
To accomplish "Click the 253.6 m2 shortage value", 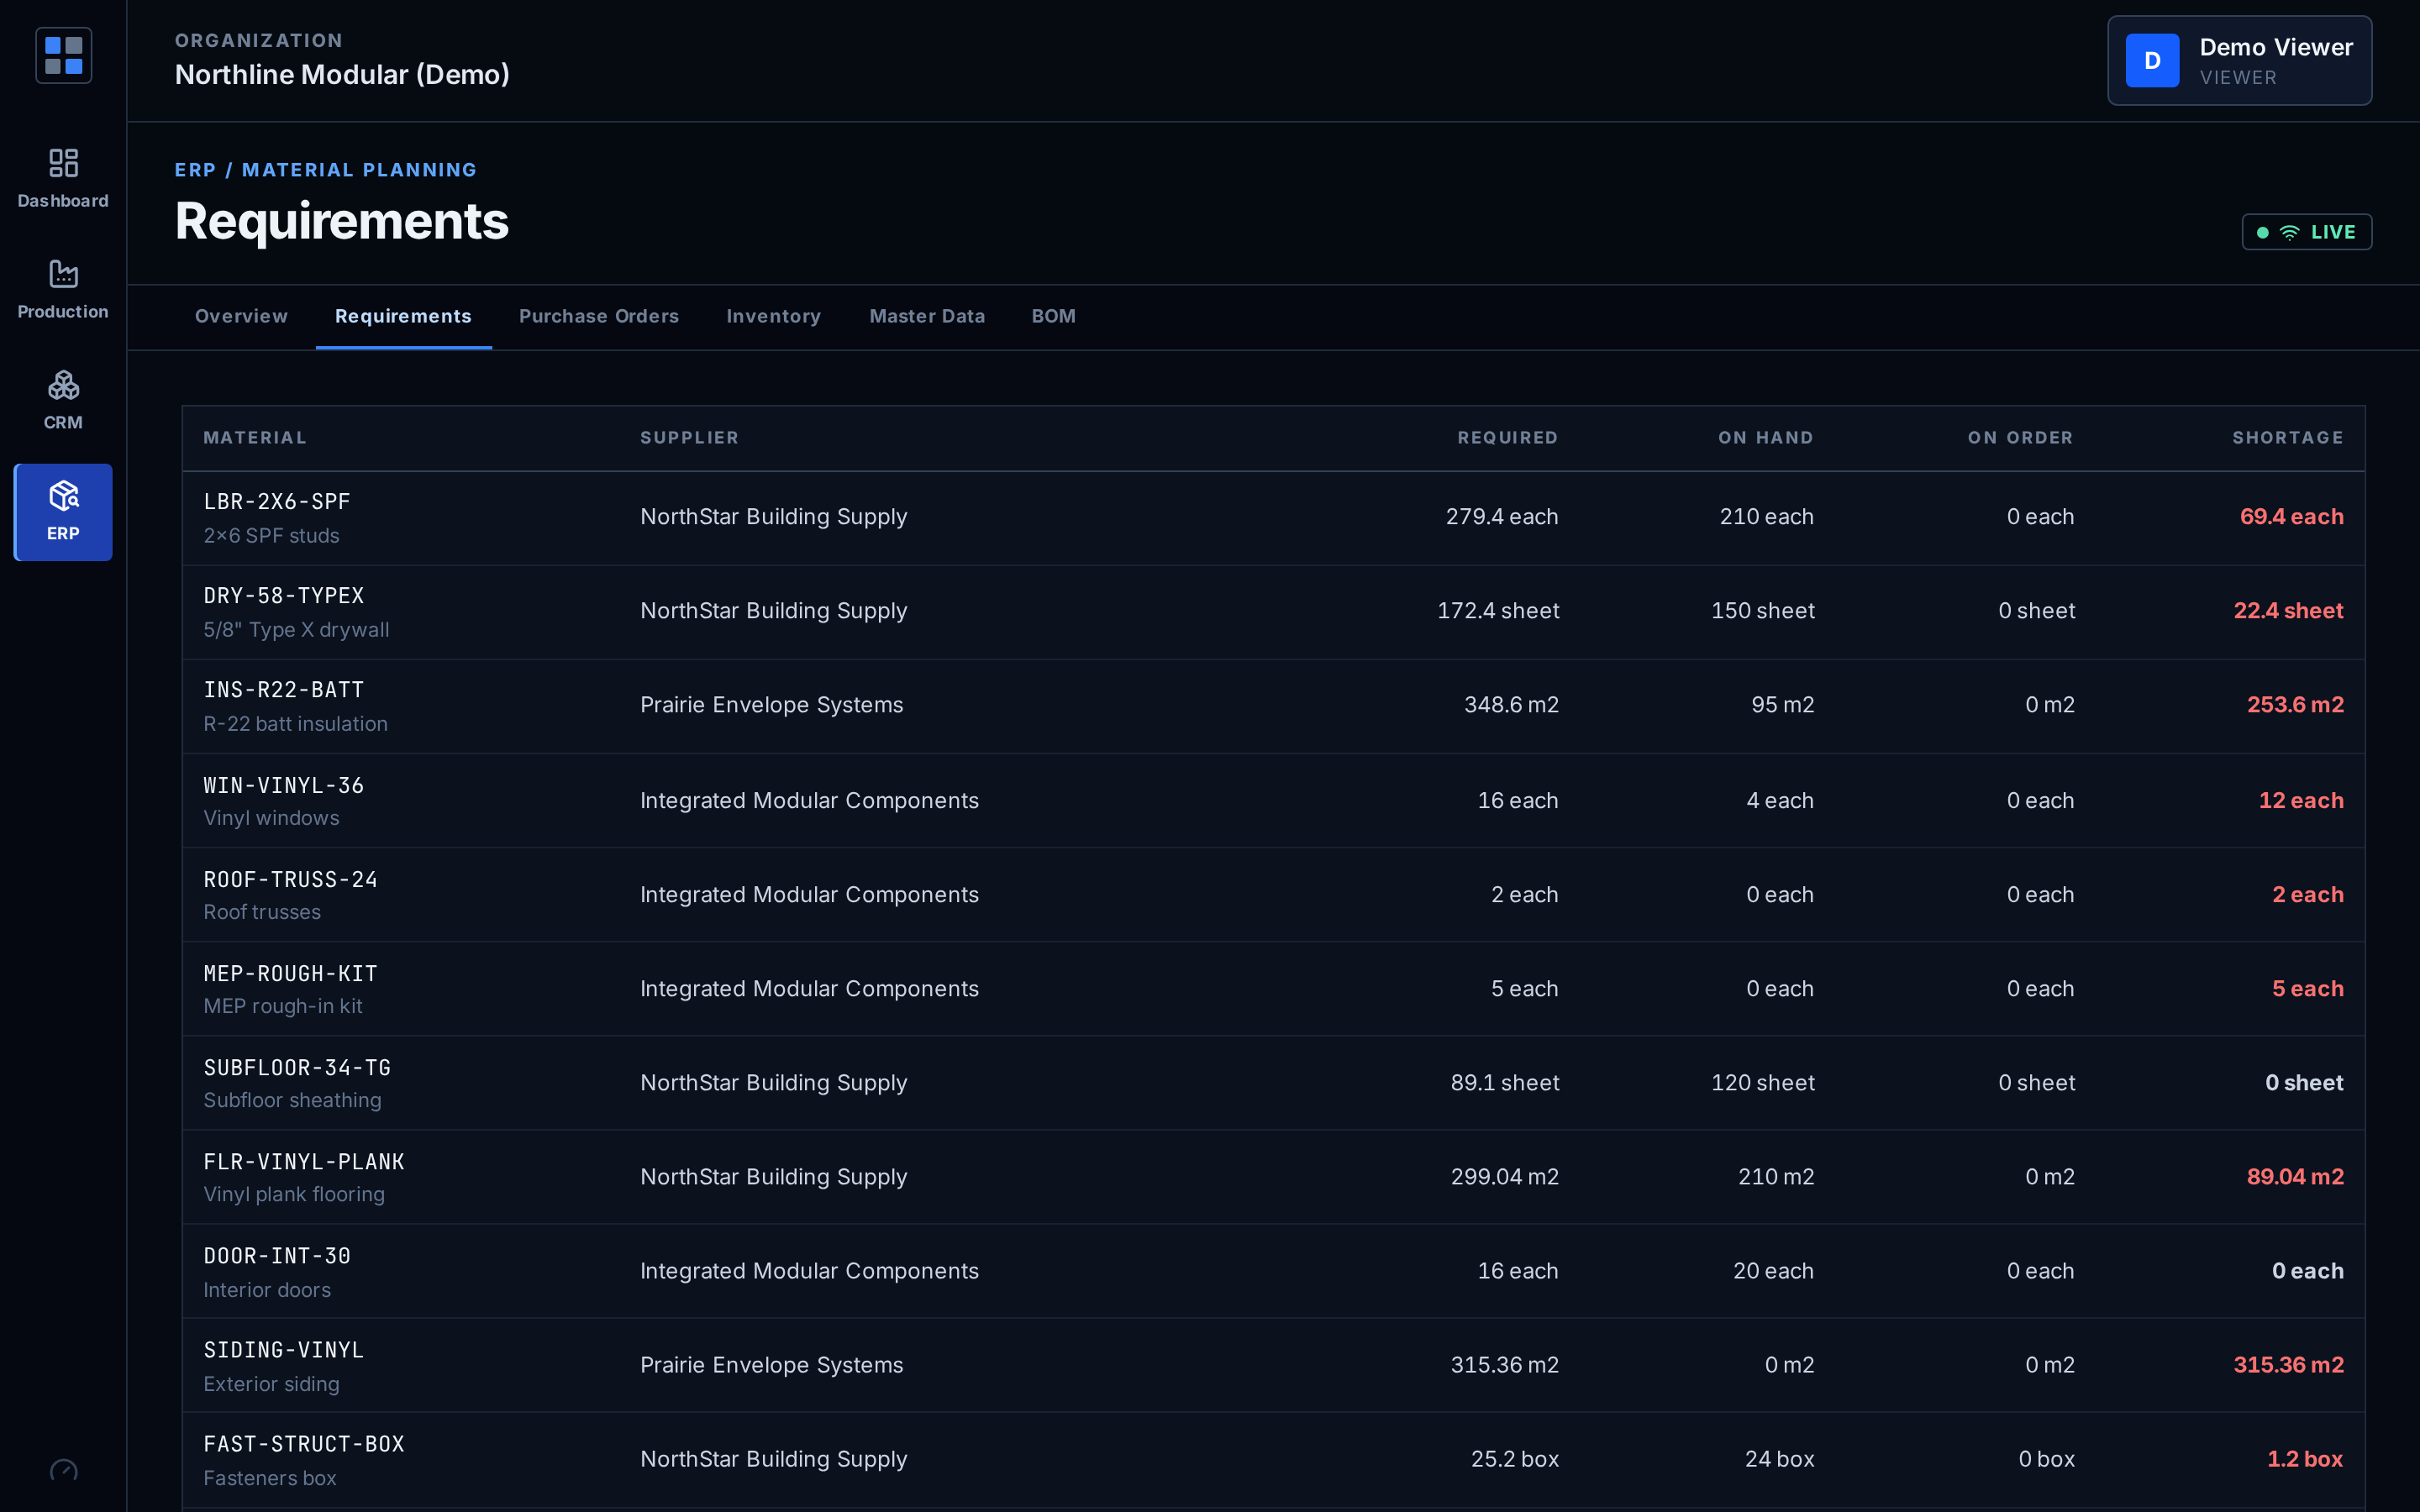I will pyautogui.click(x=2295, y=704).
